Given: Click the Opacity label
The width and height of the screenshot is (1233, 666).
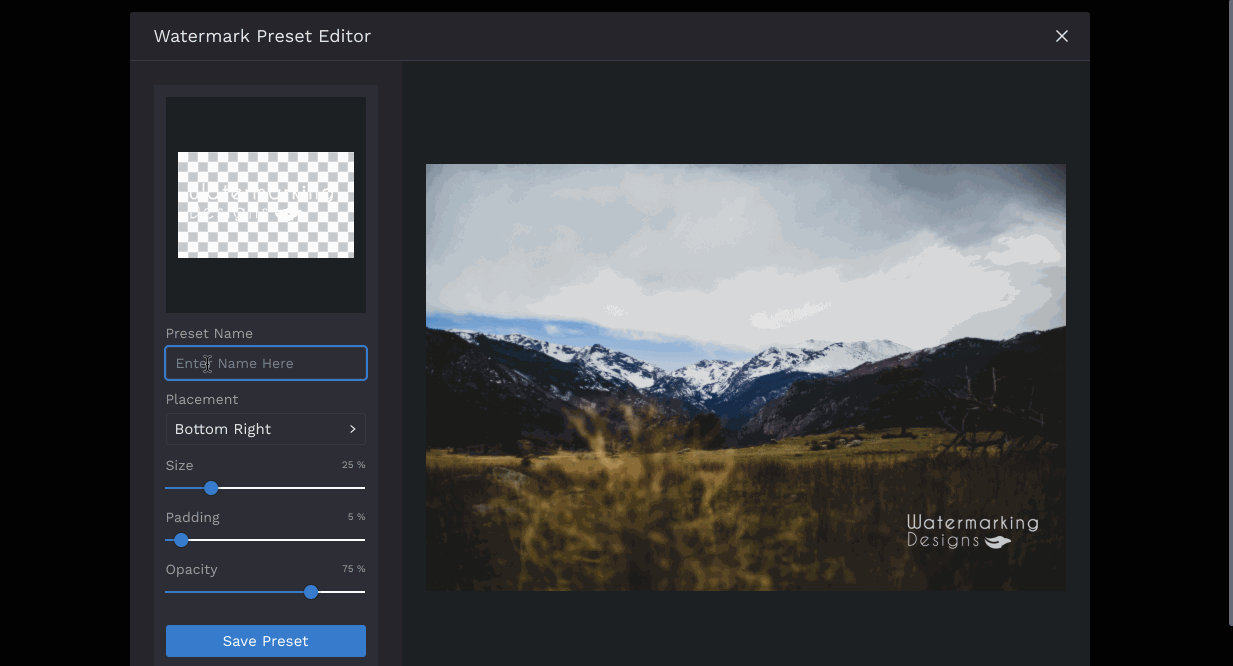Looking at the screenshot, I should tap(191, 569).
